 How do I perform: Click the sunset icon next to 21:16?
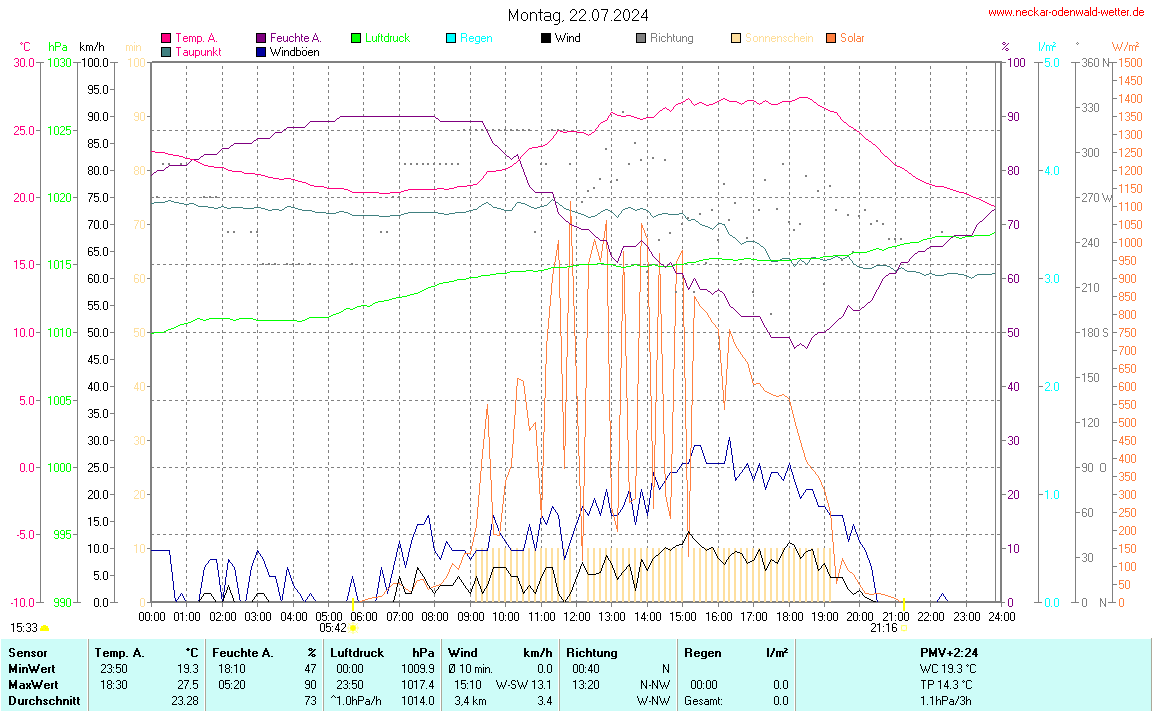(x=904, y=628)
